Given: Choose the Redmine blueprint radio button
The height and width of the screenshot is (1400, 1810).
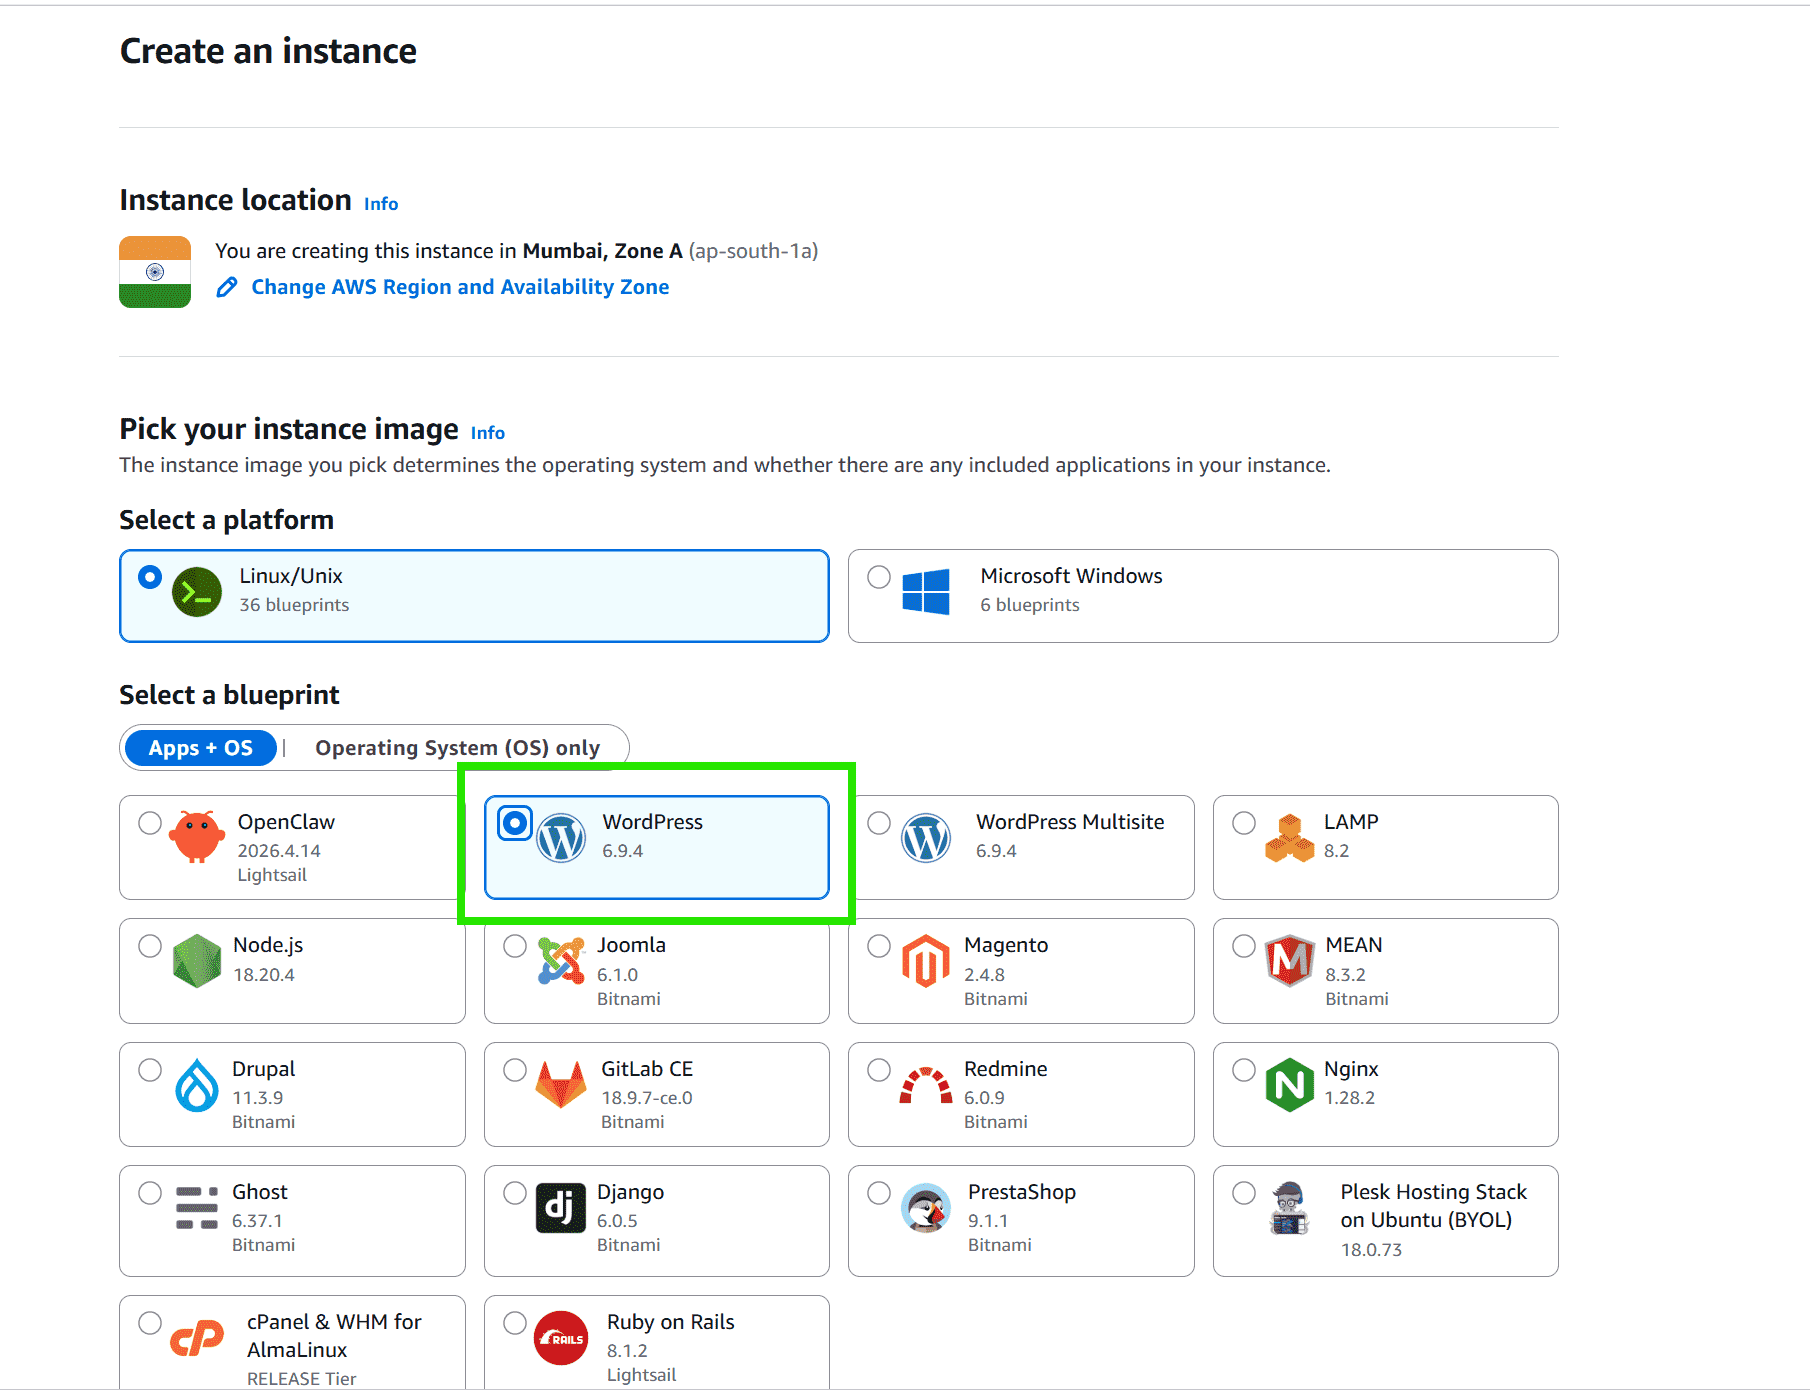Looking at the screenshot, I should 879,1070.
